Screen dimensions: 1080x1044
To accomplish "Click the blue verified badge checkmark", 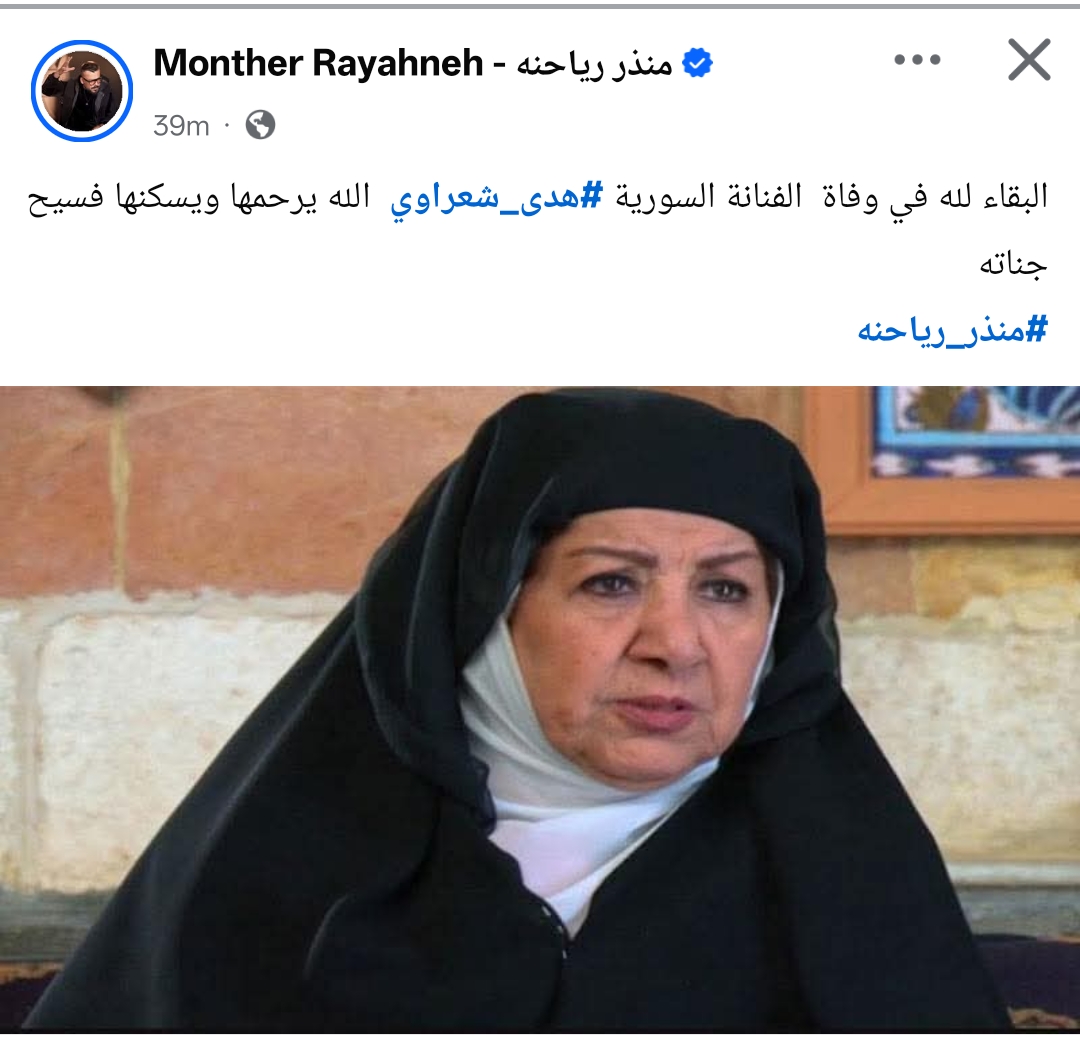I will (x=697, y=63).
